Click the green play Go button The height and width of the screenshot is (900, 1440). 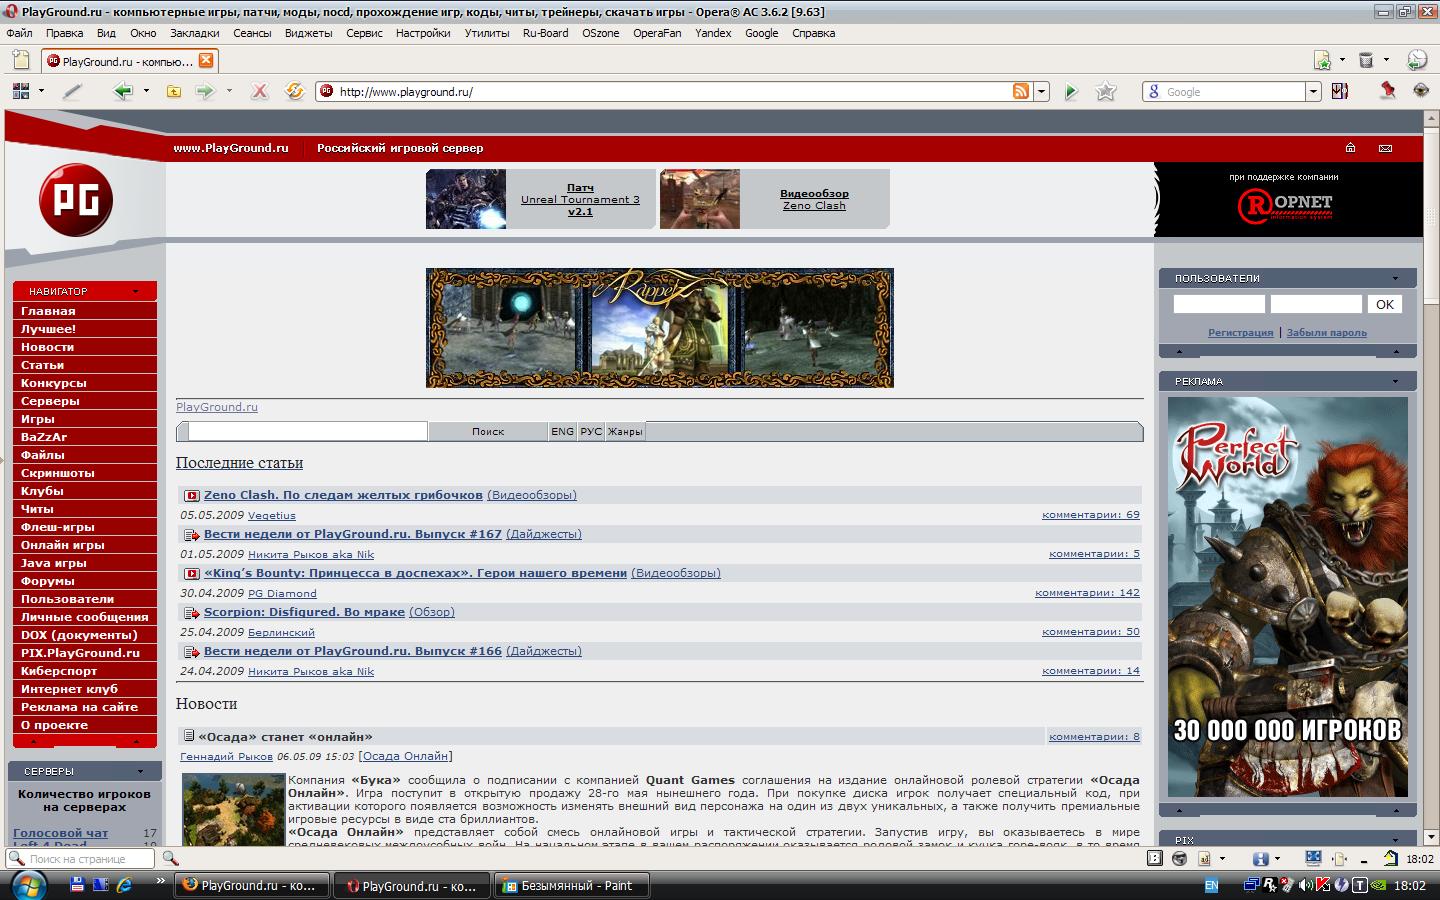(1071, 91)
